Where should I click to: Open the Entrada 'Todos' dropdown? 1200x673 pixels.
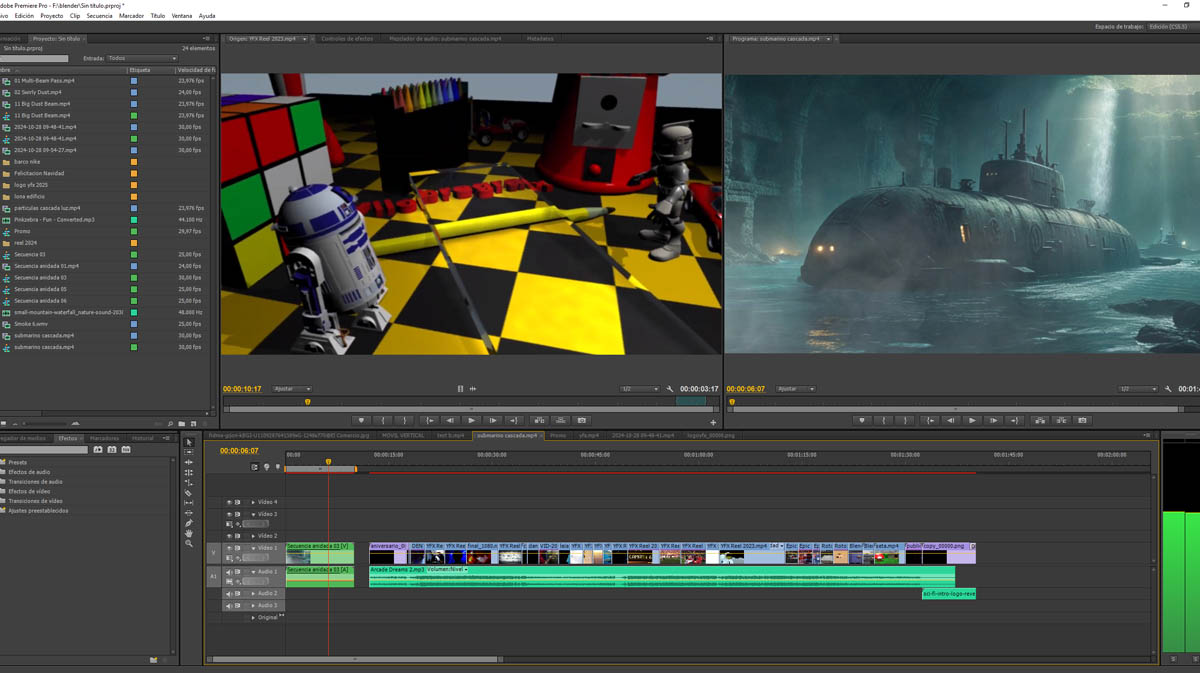pyautogui.click(x=142, y=58)
